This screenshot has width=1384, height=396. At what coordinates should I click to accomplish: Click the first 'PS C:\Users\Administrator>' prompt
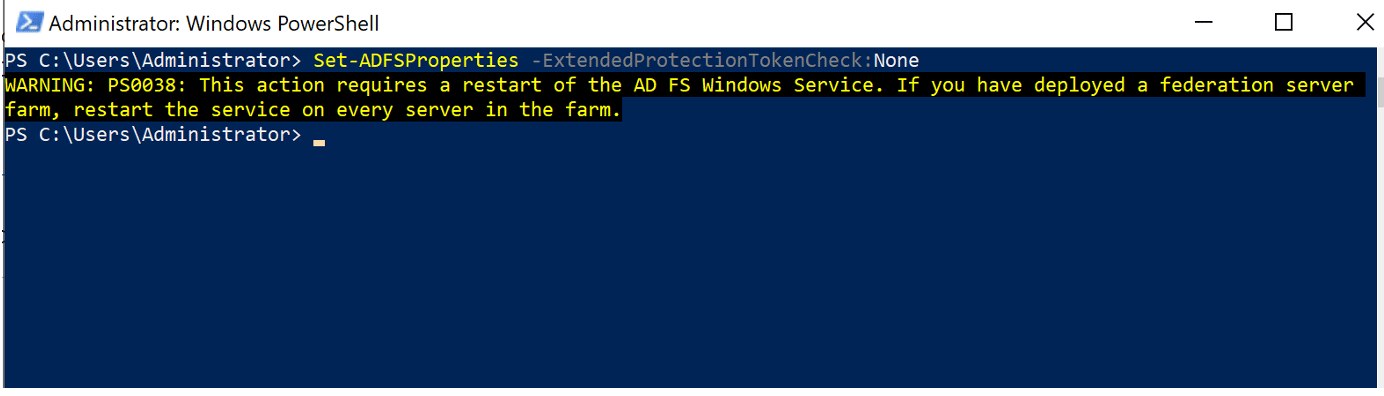tap(153, 60)
